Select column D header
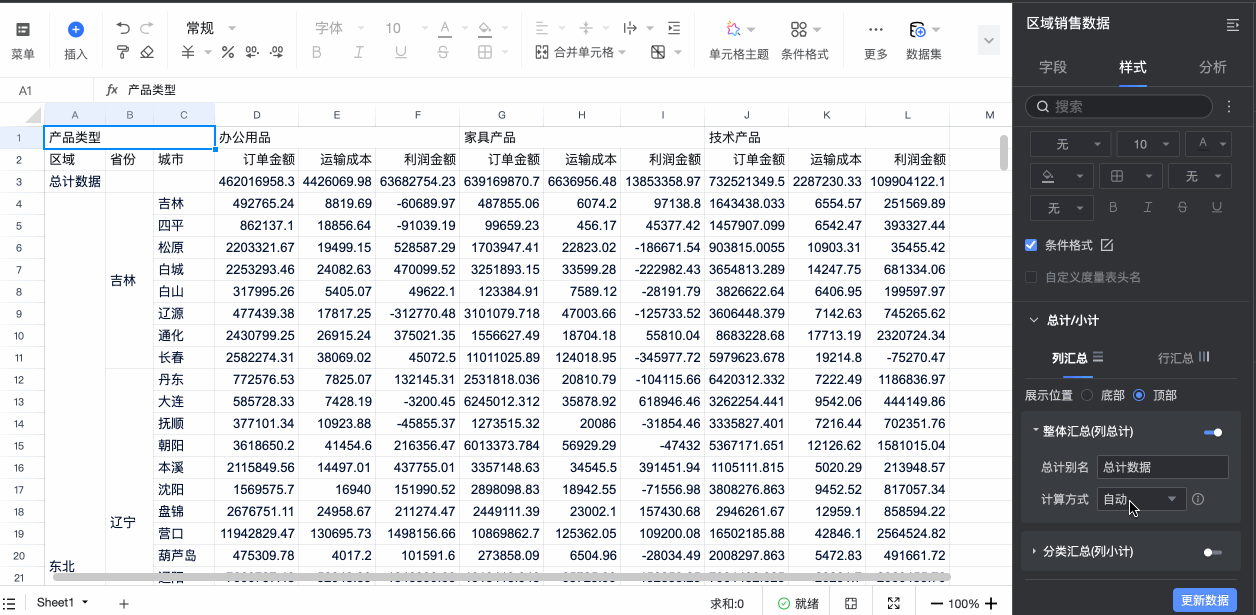The height and width of the screenshot is (615, 1256). [x=257, y=115]
